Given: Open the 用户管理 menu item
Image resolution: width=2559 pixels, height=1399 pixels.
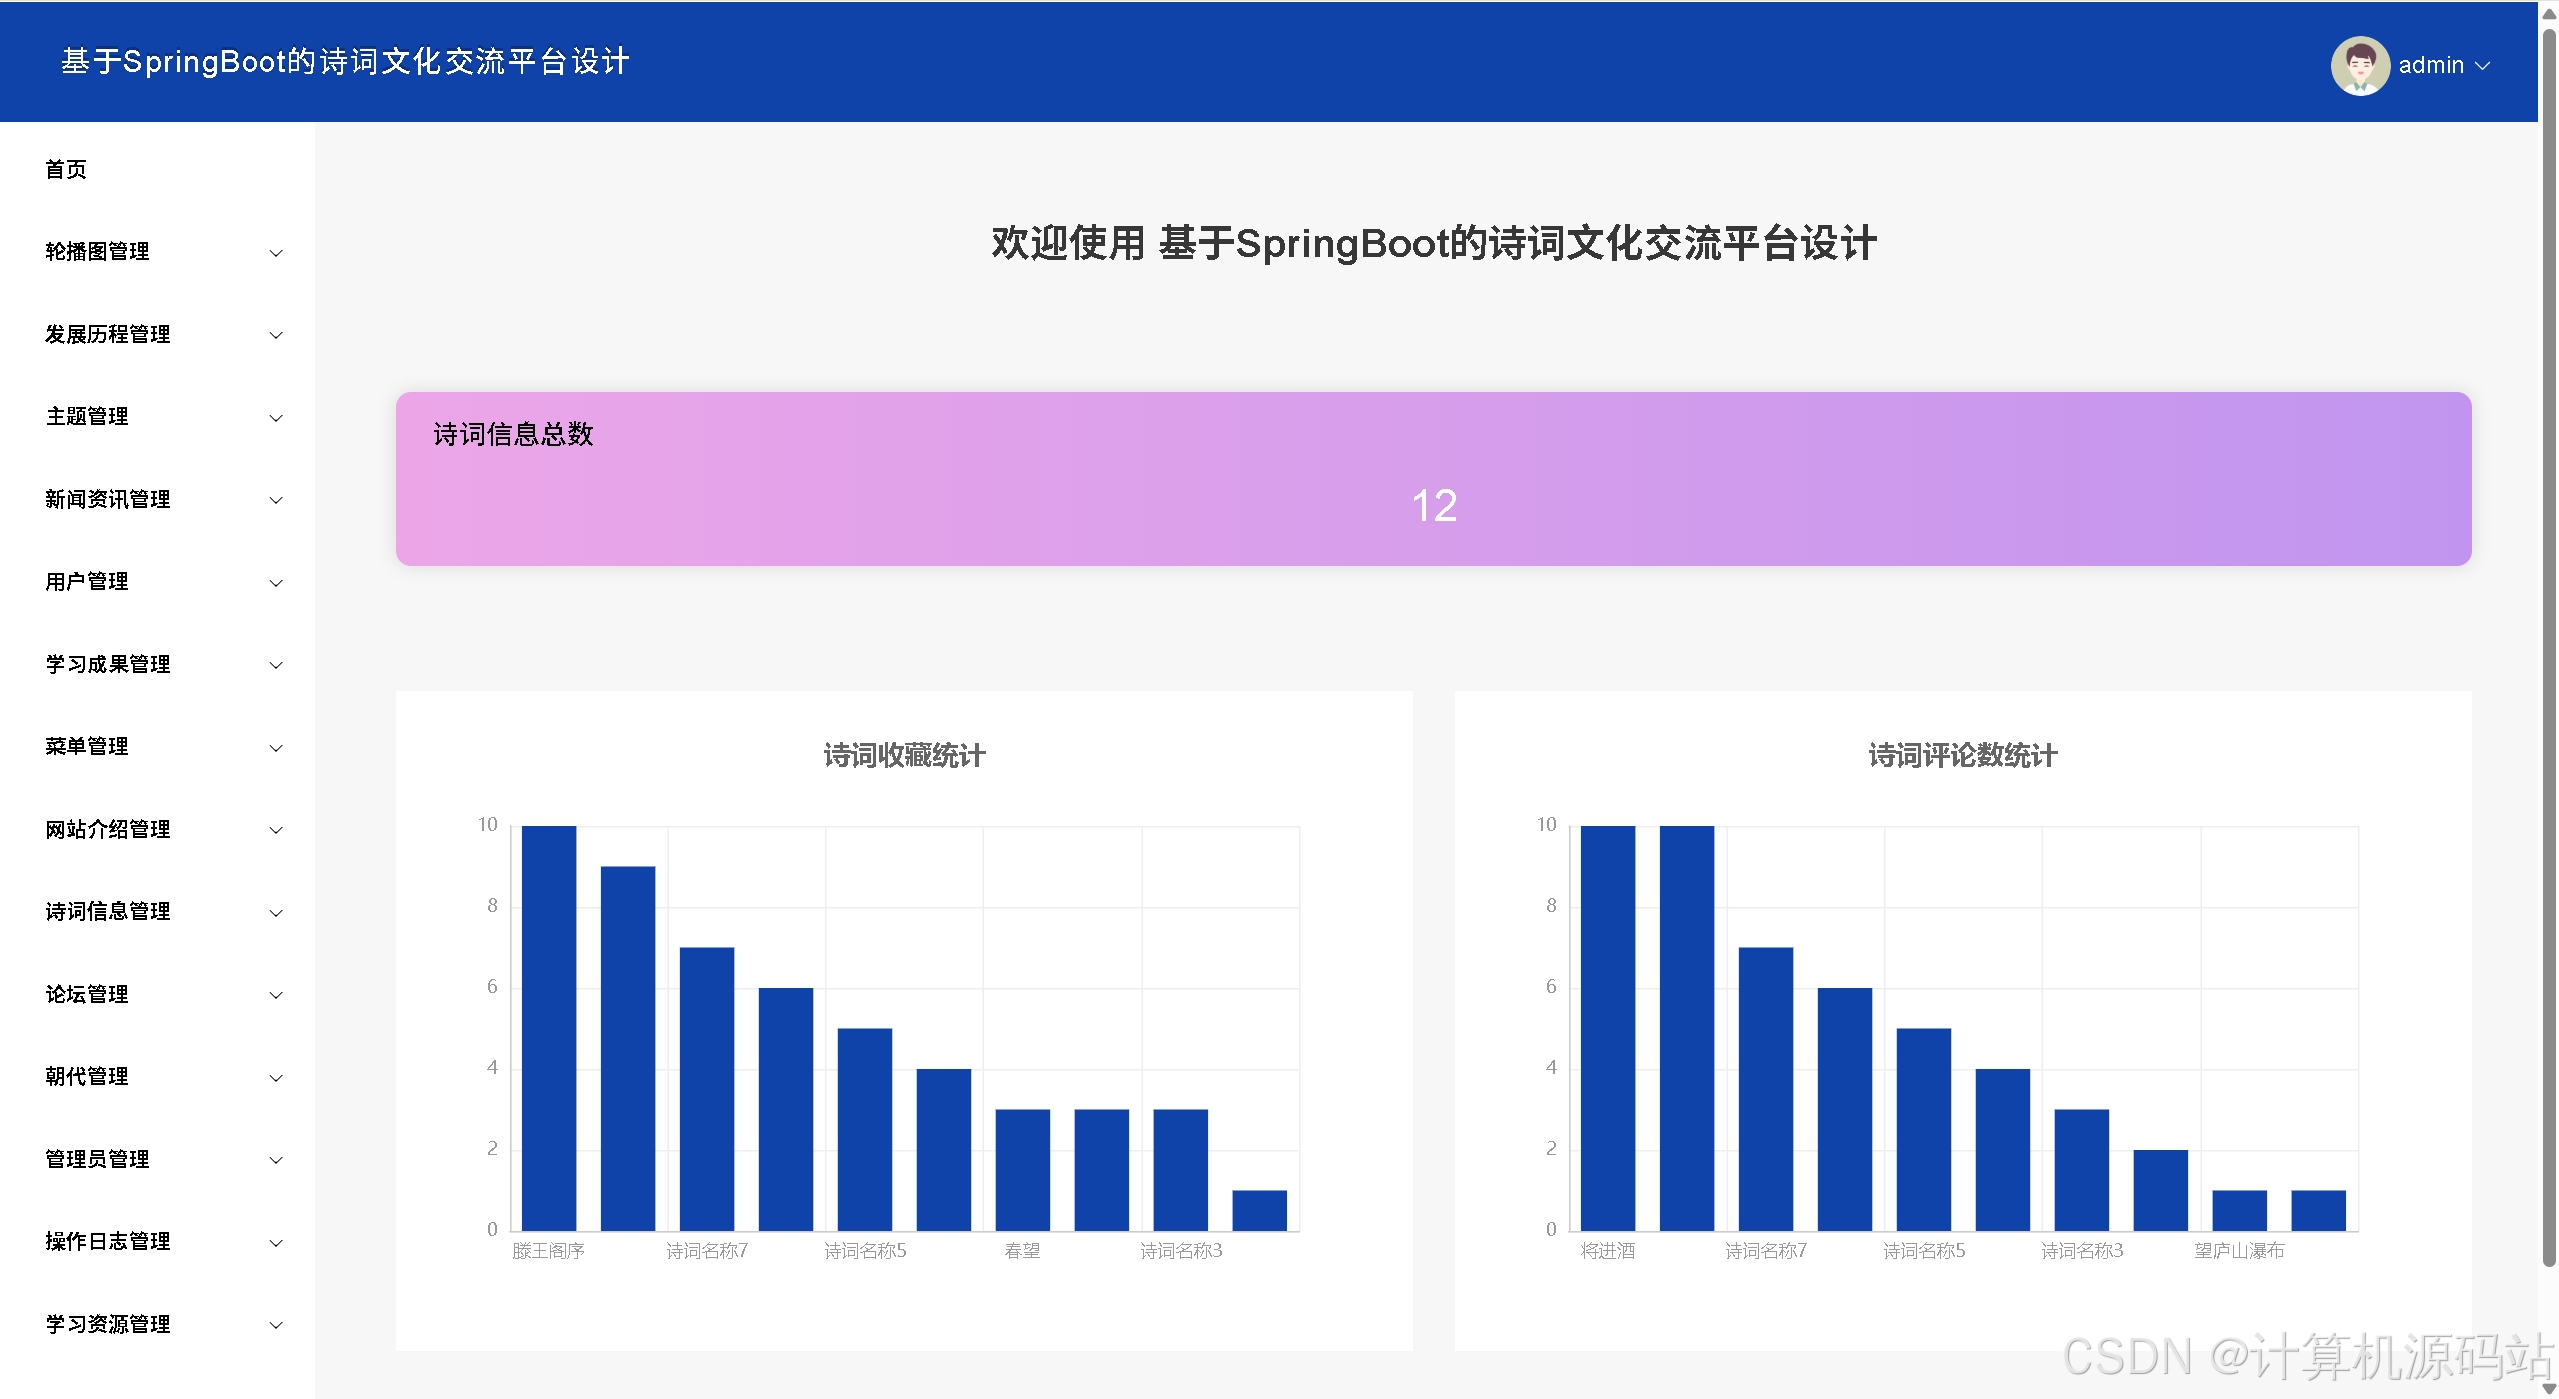Looking at the screenshot, I should pyautogui.click(x=158, y=582).
